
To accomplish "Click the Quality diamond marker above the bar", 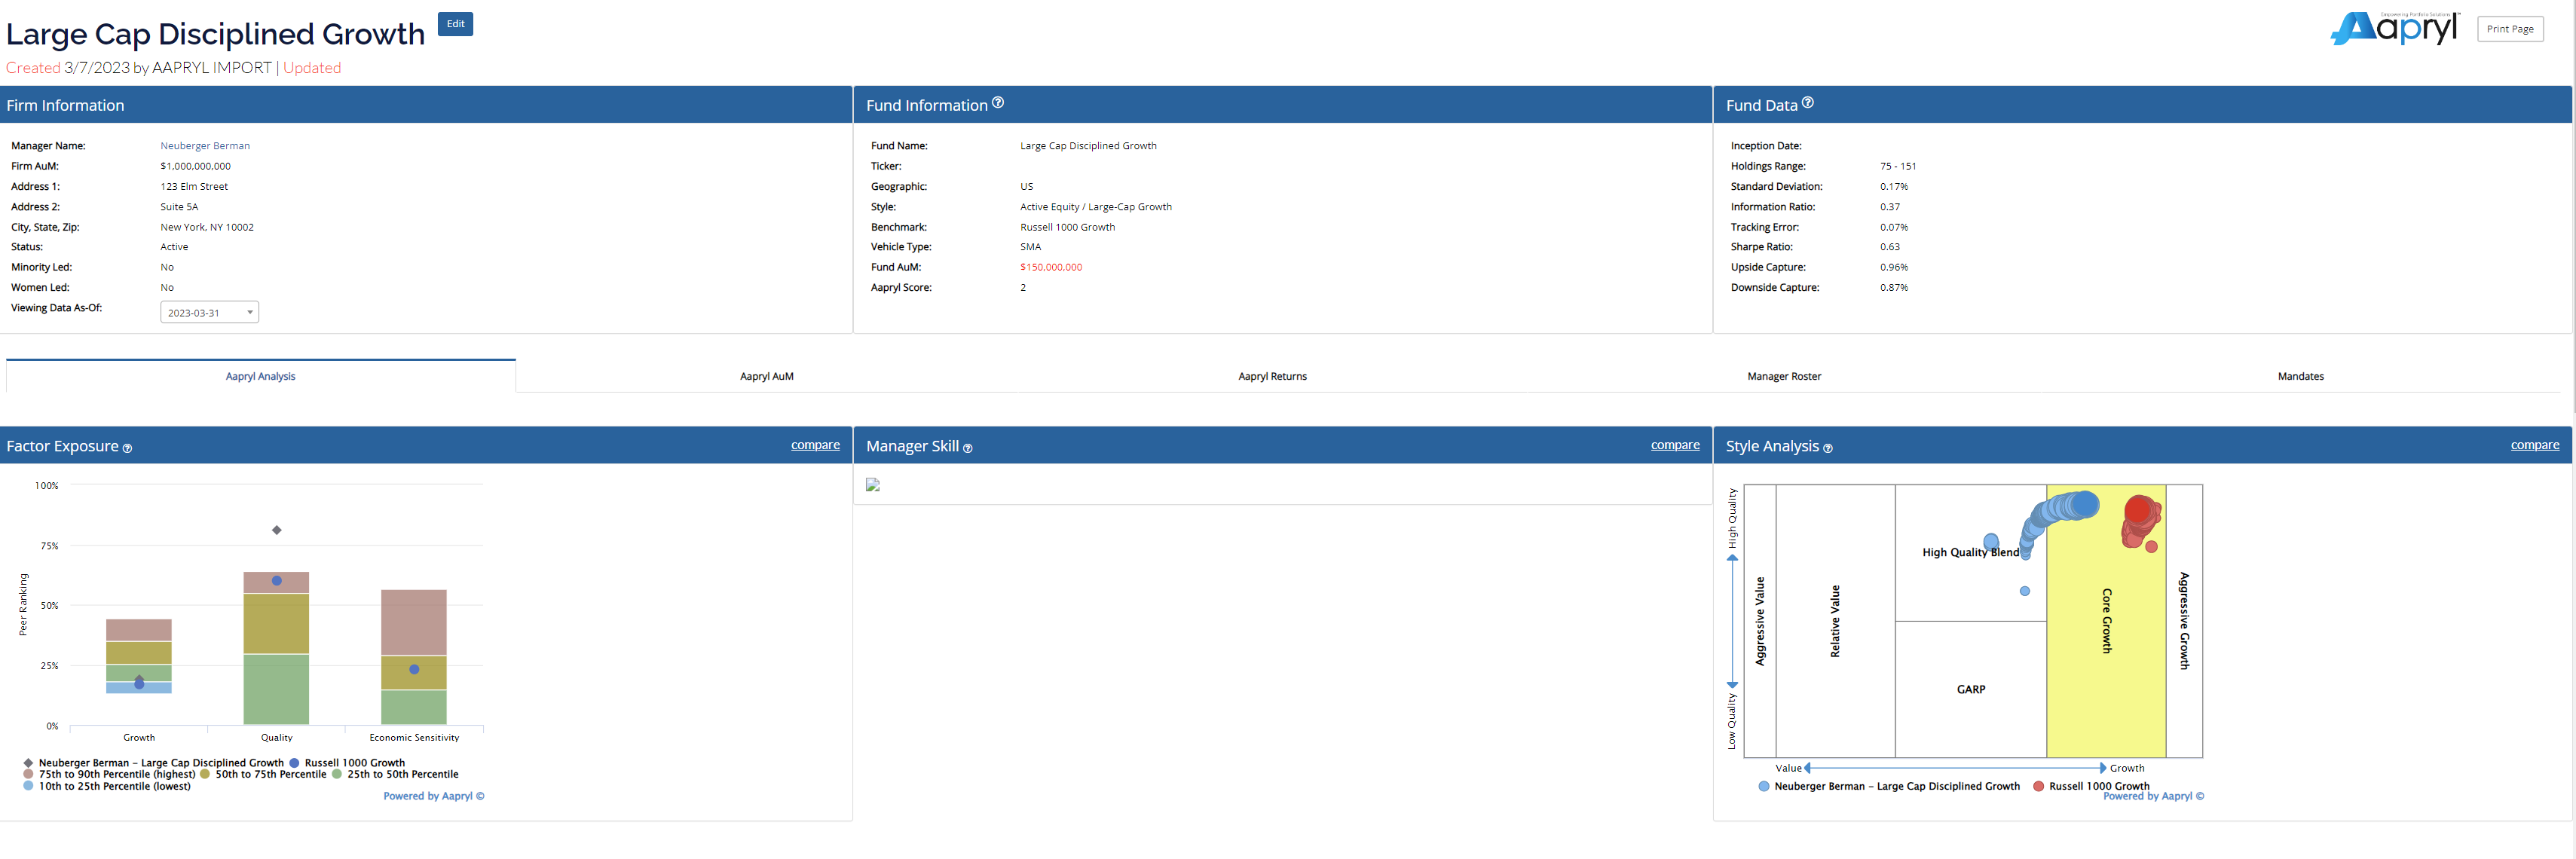I will pyautogui.click(x=277, y=530).
